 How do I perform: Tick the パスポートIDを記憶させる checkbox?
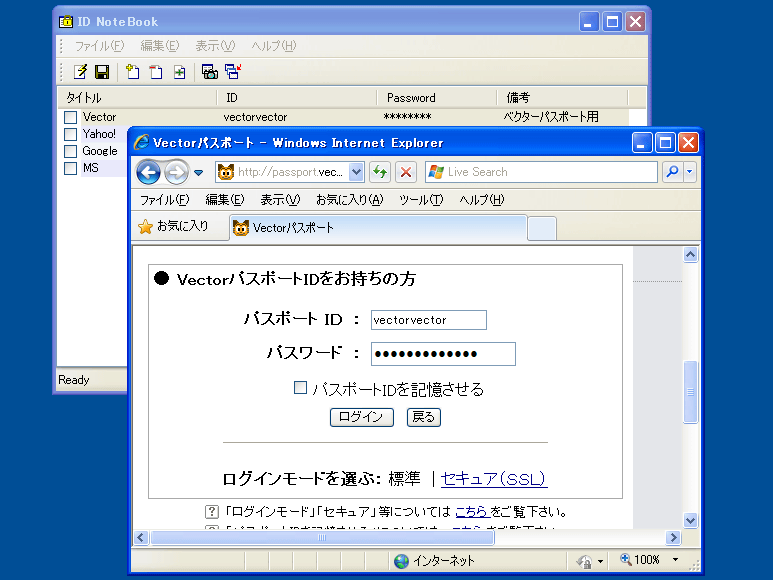[x=300, y=388]
